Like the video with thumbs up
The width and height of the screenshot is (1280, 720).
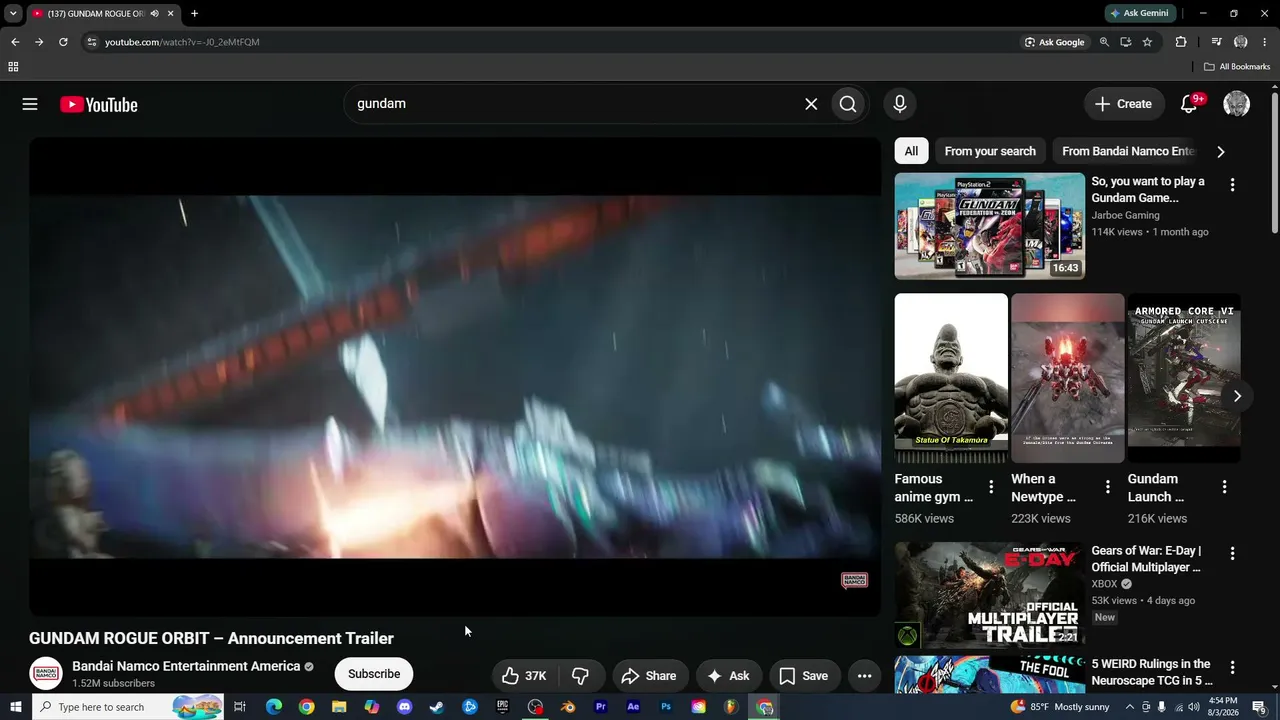tap(525, 676)
